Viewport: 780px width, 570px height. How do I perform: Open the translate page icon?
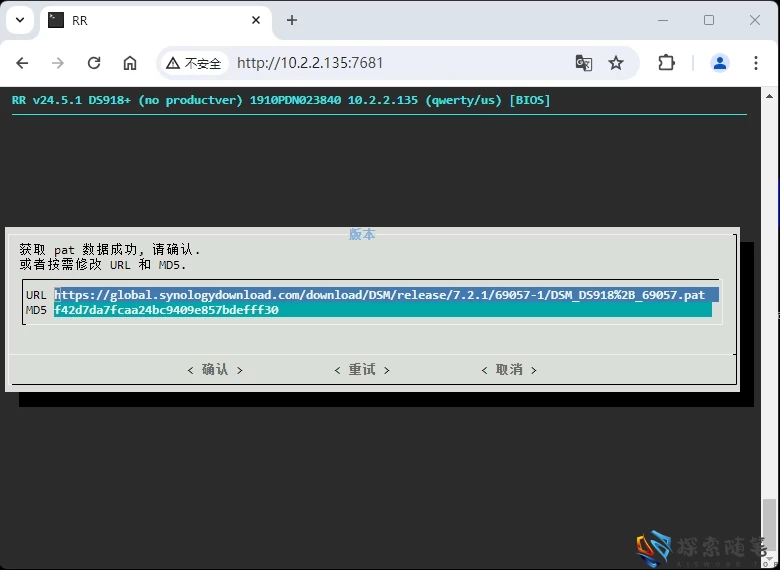584,63
